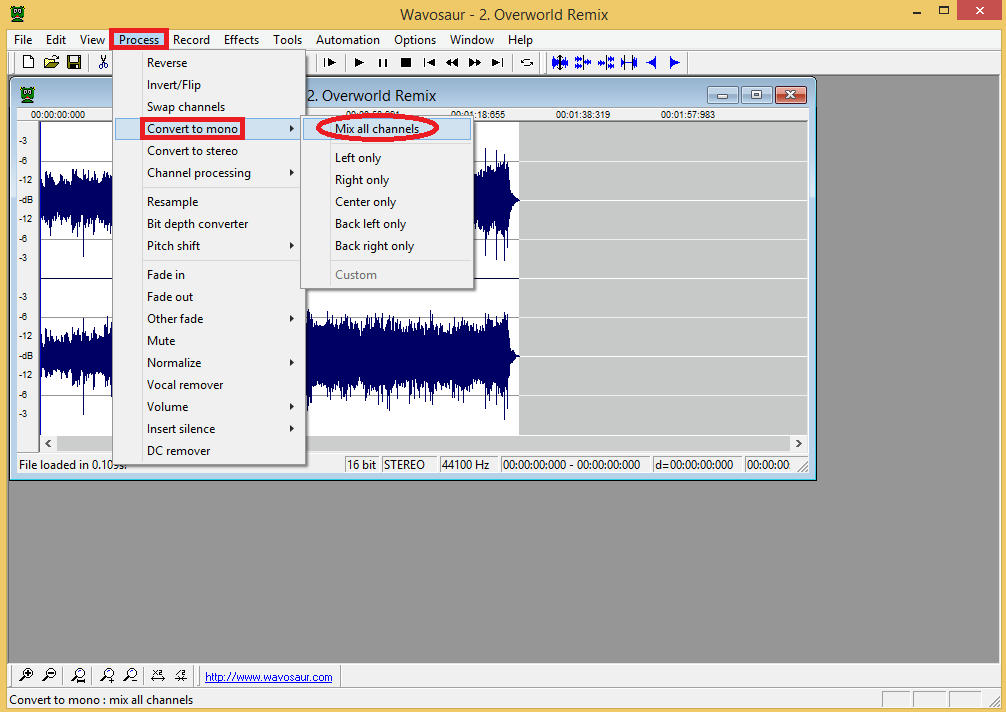Click the Open file folder icon
Viewport: 1006px width, 712px height.
tap(51, 63)
